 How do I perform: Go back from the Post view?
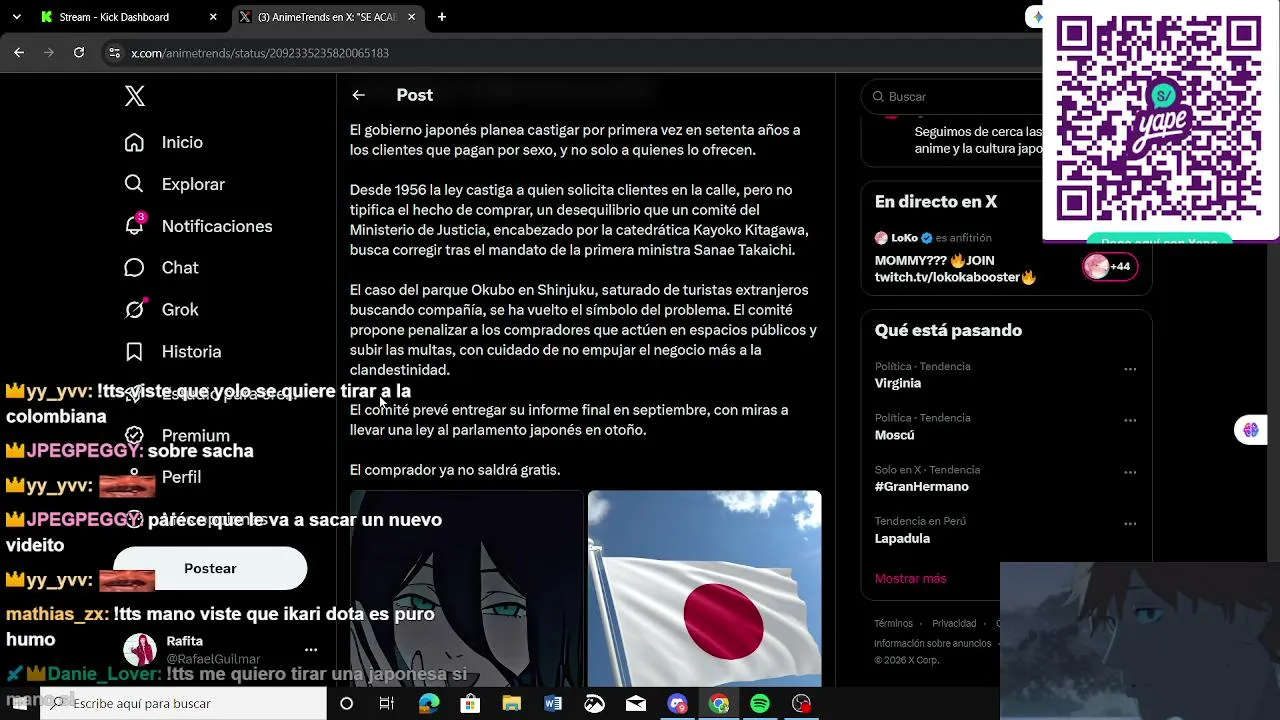click(359, 95)
